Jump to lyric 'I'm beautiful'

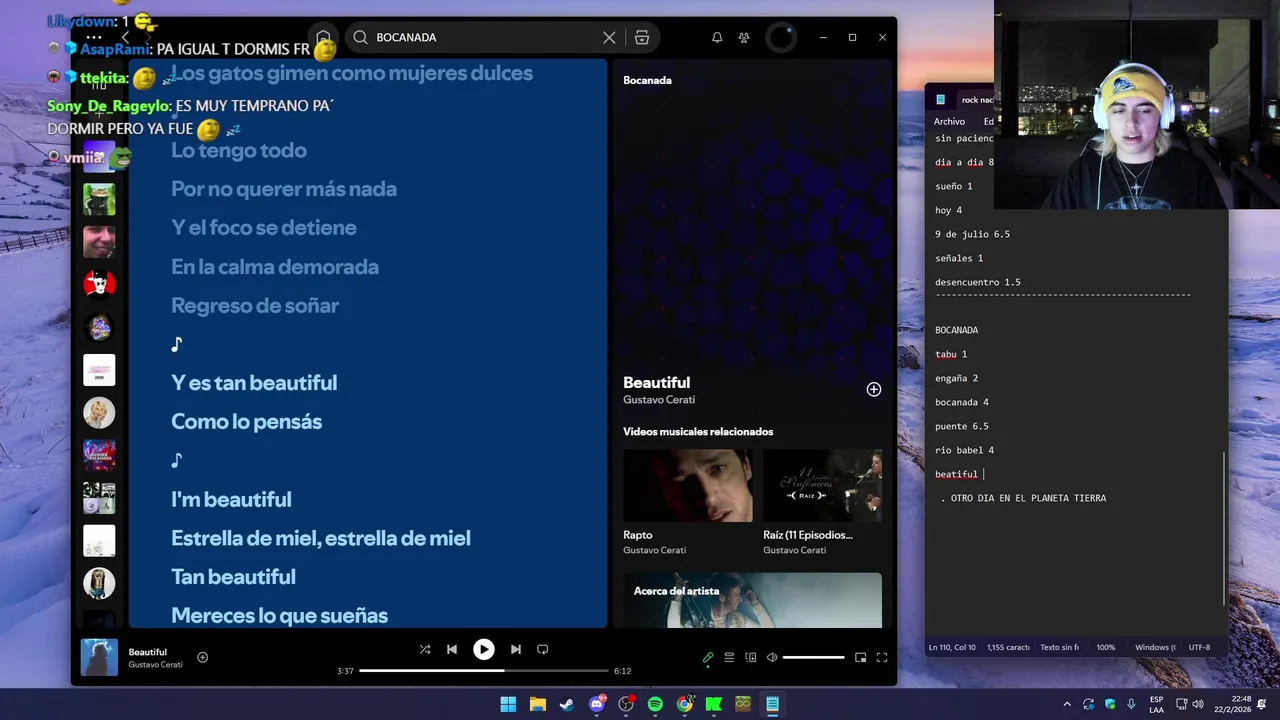pos(231,499)
